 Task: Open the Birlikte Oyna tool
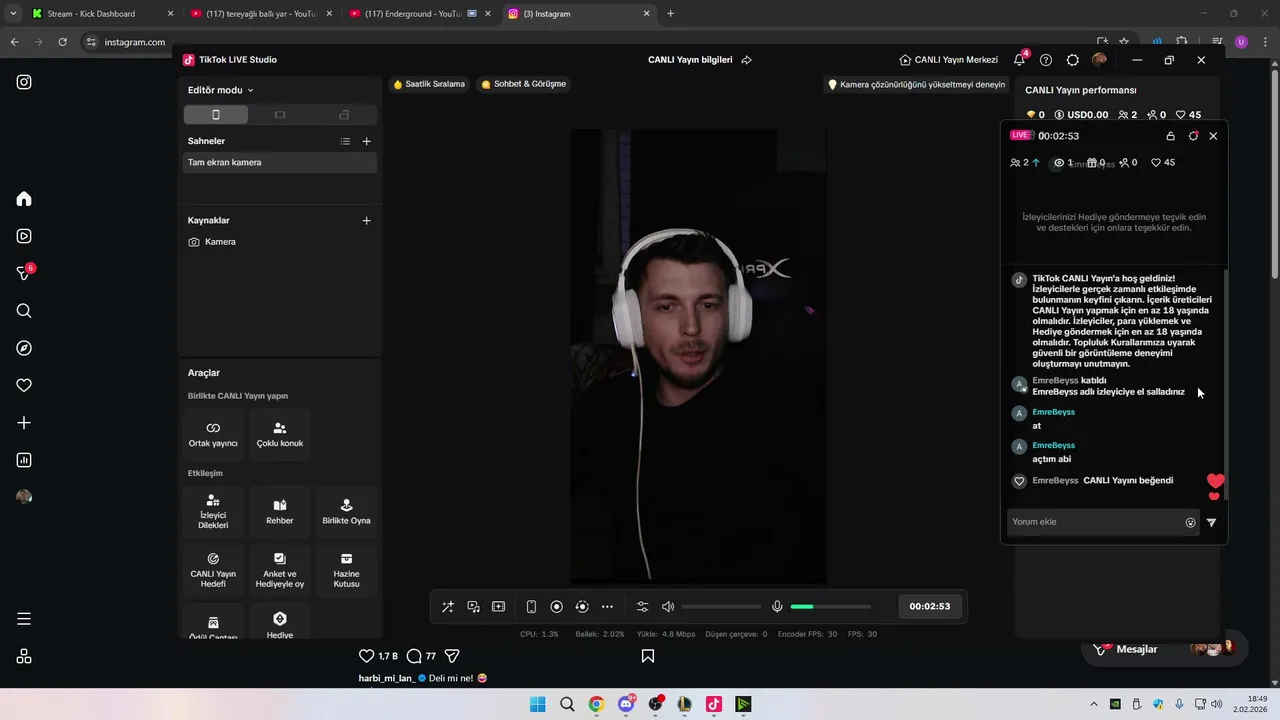(346, 512)
